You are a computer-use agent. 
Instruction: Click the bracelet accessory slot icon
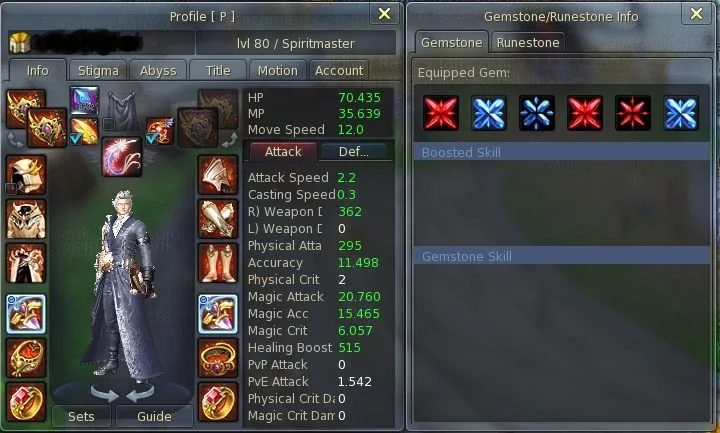click(x=218, y=358)
